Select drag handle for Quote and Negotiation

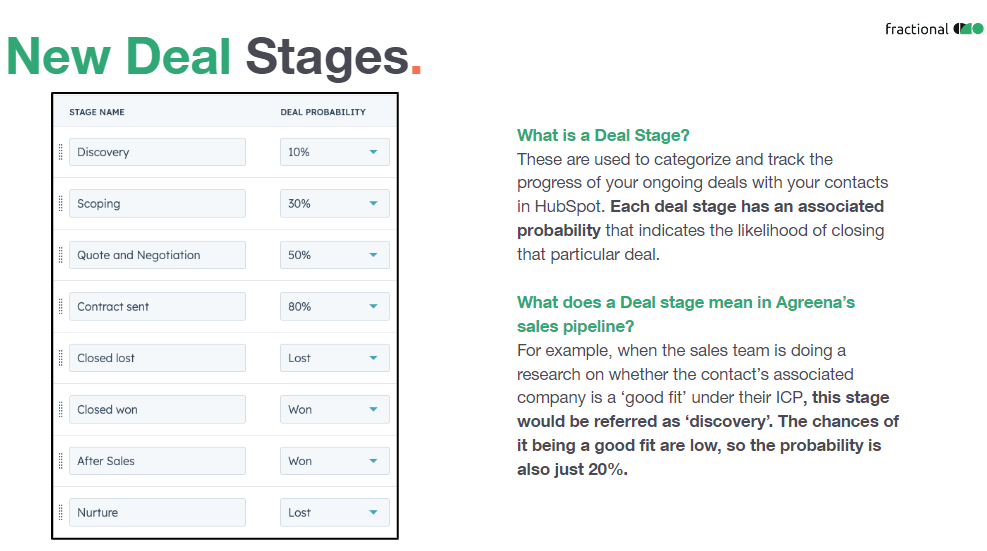click(x=60, y=255)
